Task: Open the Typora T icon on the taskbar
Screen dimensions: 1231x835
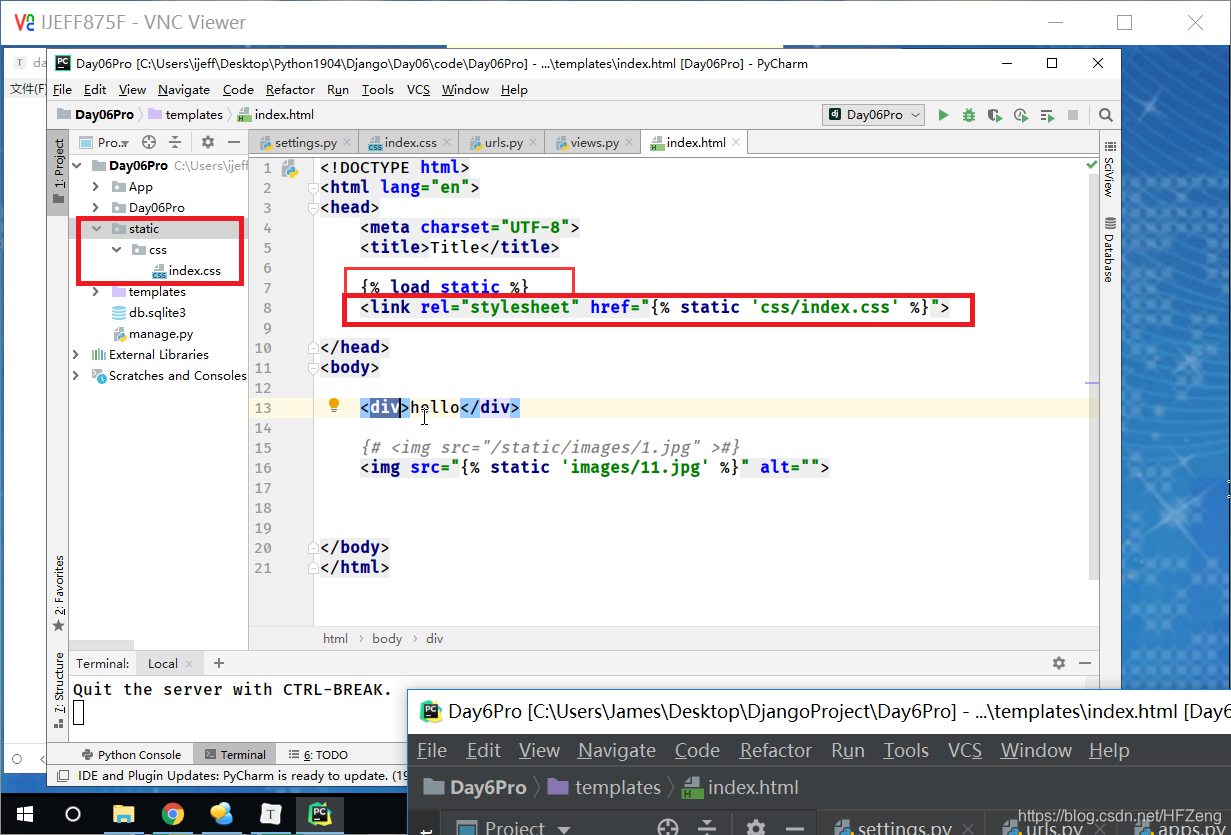Action: [270, 814]
